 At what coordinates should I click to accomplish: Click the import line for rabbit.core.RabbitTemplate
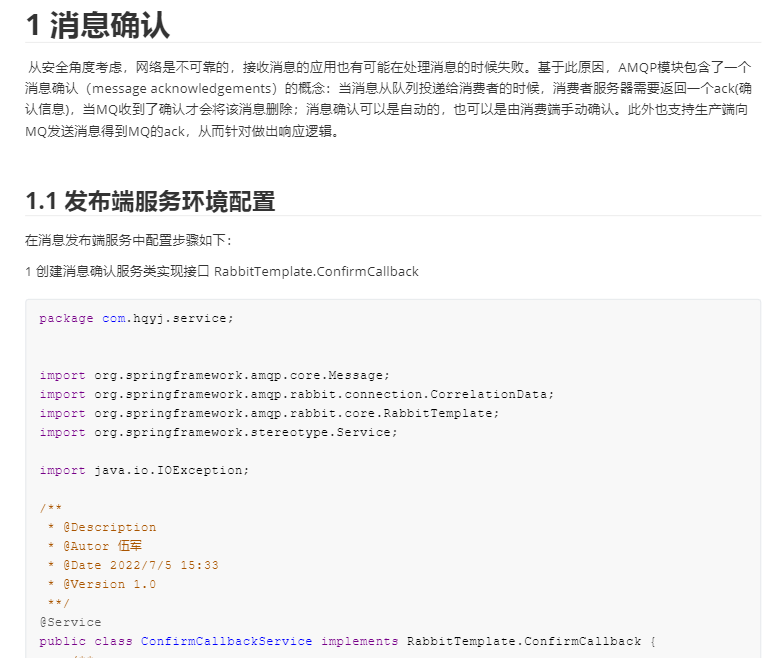(x=269, y=413)
